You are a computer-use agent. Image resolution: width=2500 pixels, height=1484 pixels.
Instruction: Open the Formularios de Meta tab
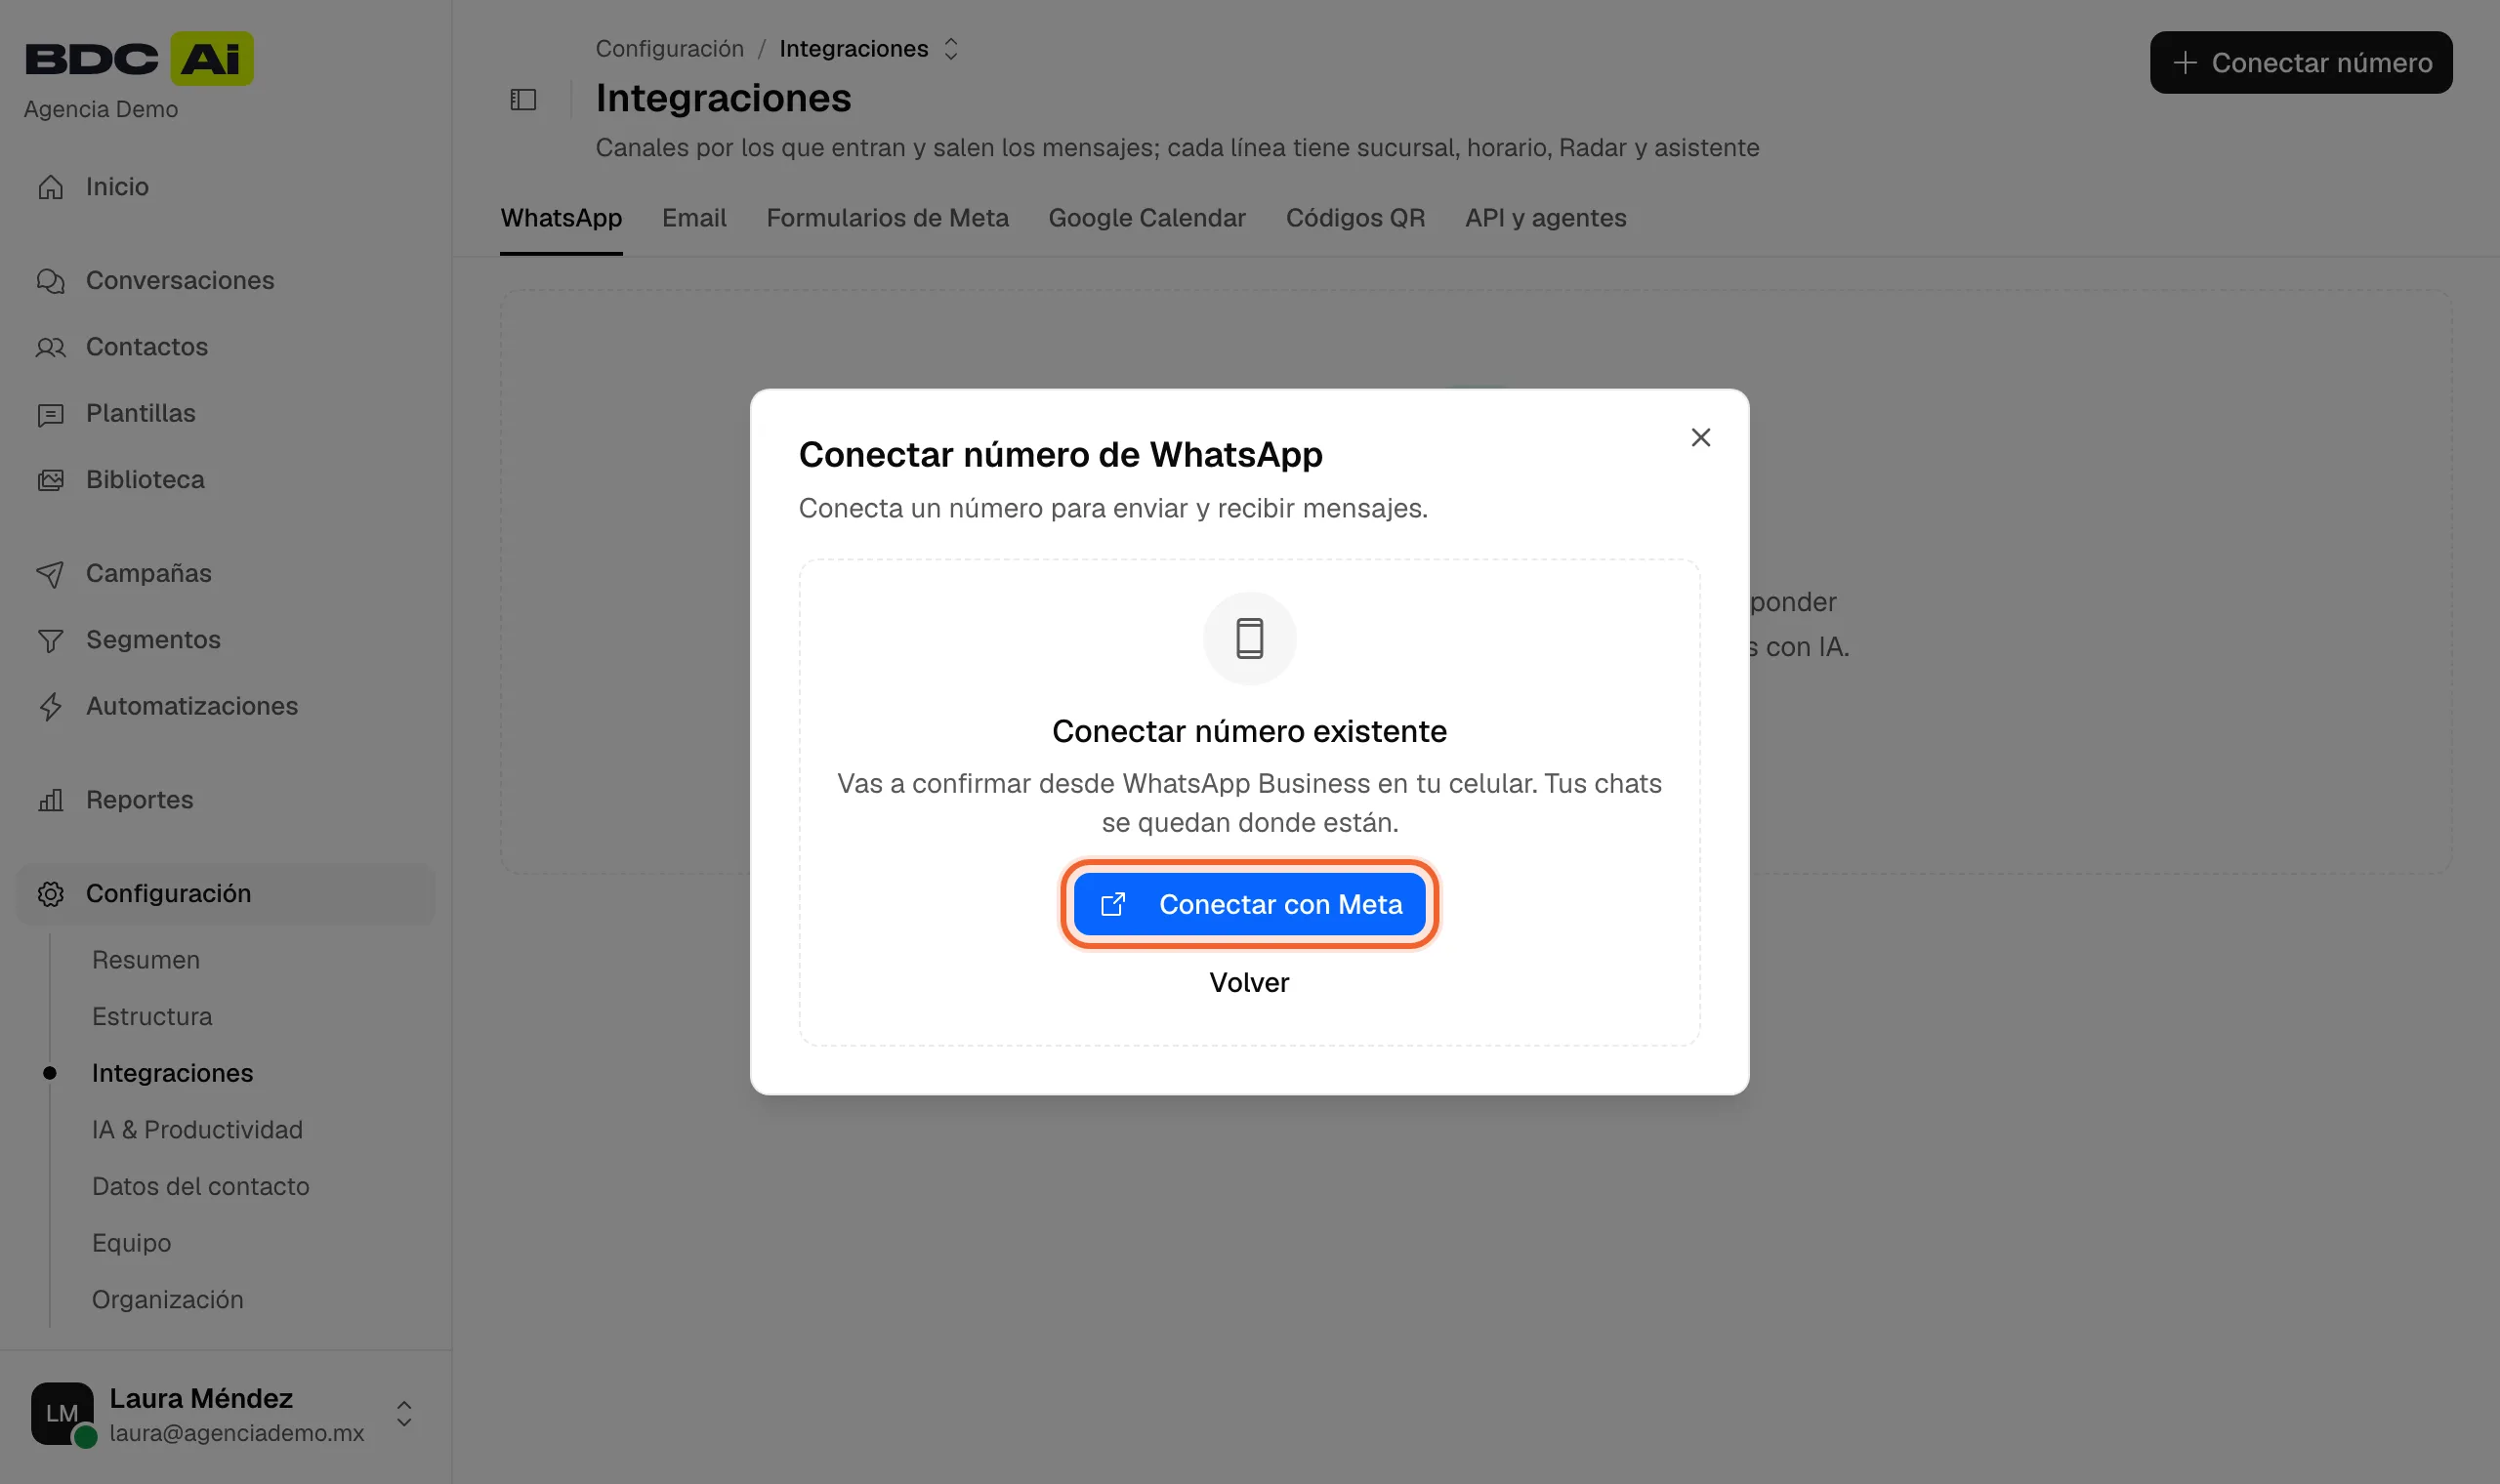pos(887,218)
